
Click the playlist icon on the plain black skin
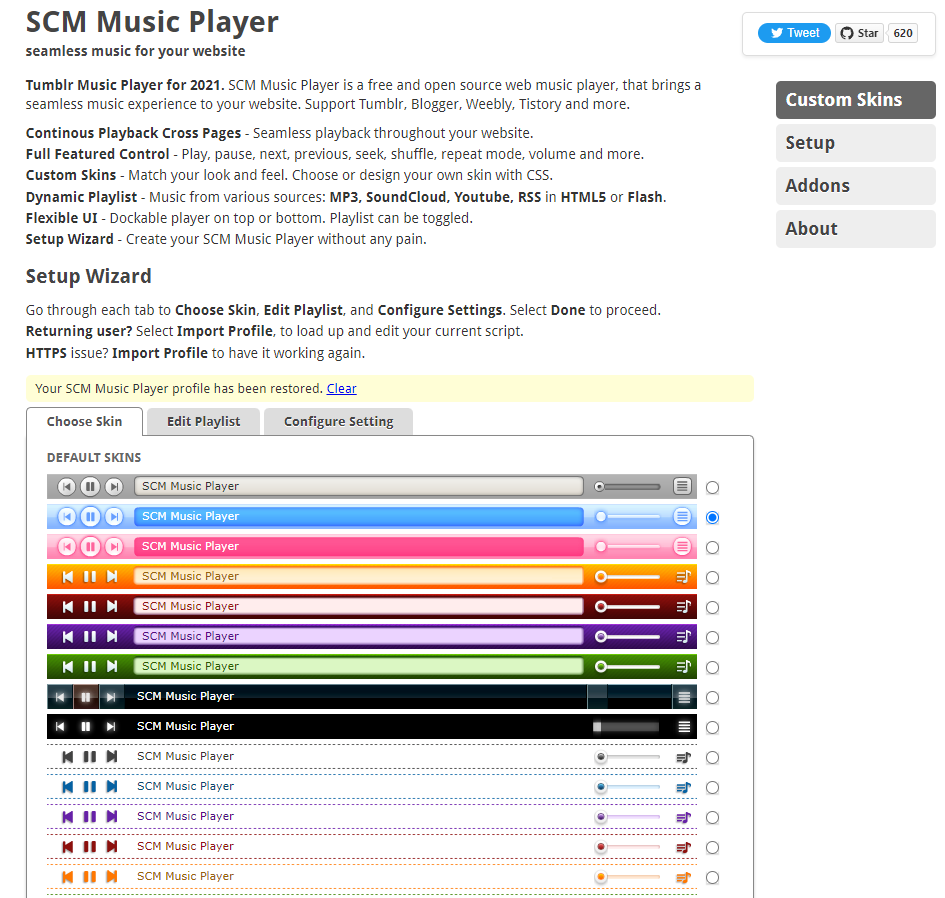684,727
